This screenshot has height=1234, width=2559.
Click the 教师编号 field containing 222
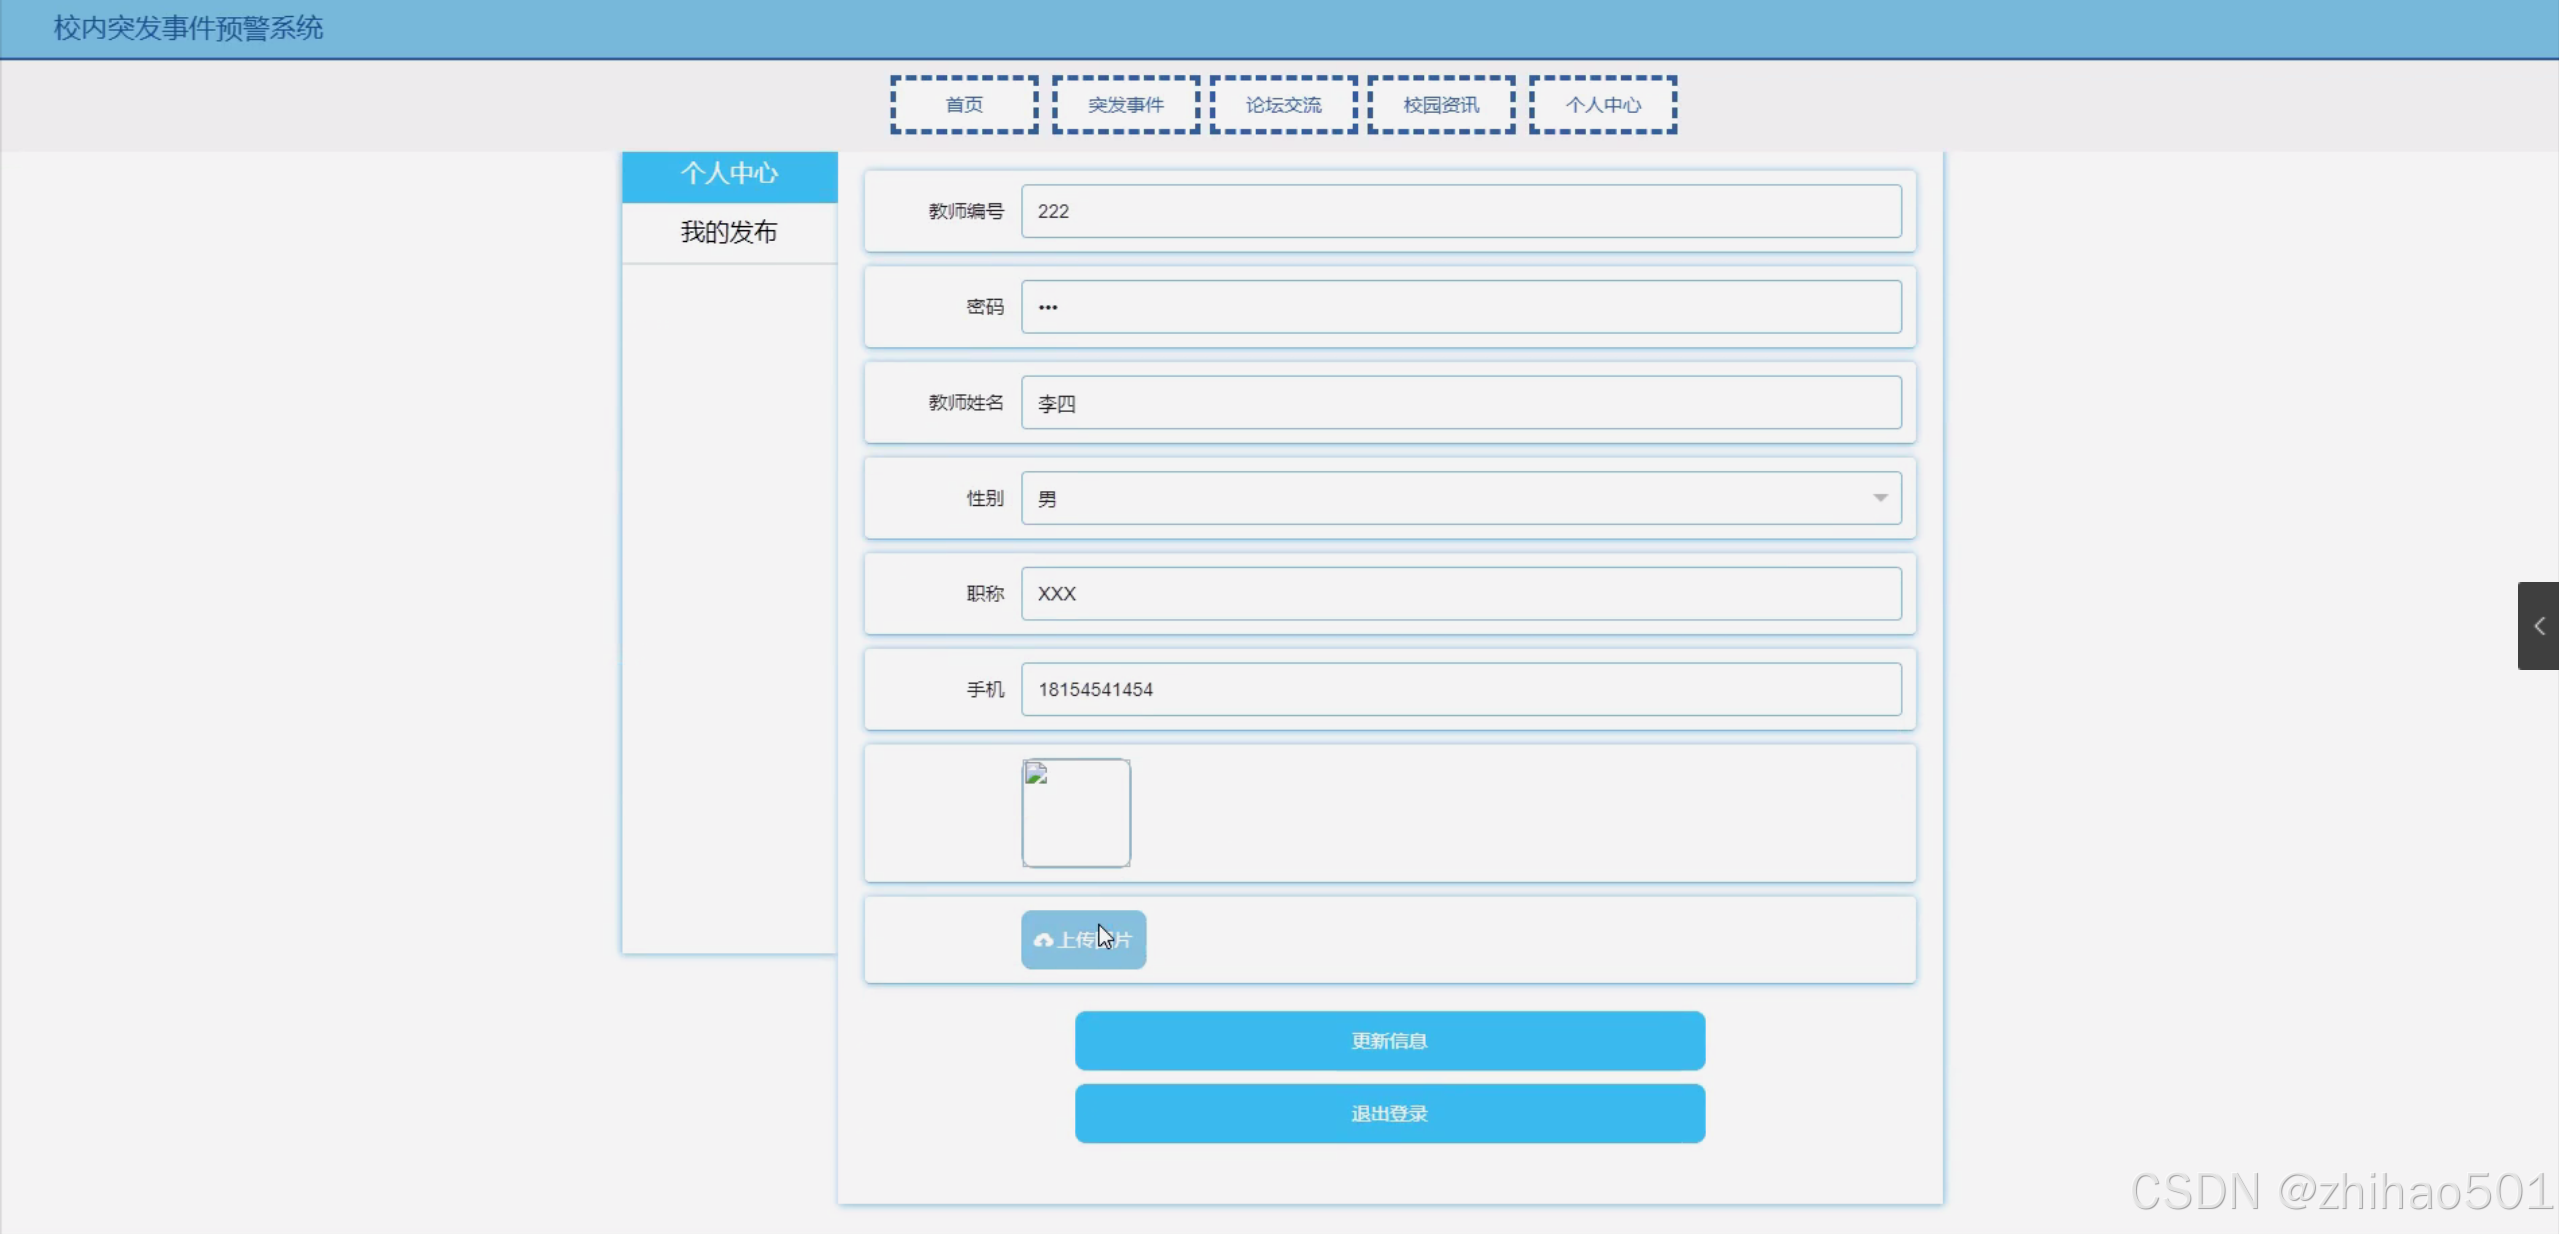click(x=1460, y=211)
